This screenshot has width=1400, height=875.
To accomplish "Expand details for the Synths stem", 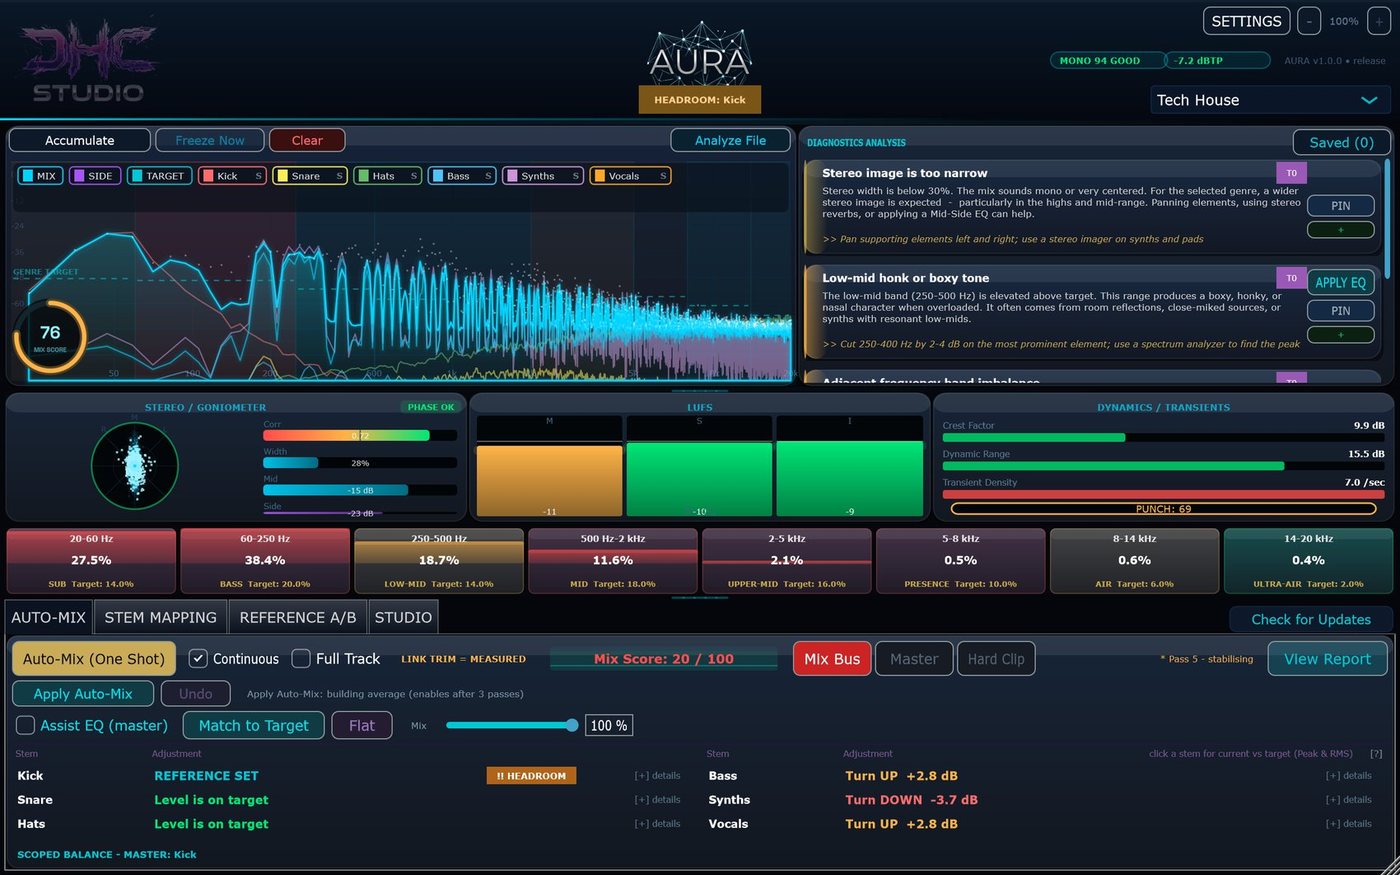I will (1348, 800).
